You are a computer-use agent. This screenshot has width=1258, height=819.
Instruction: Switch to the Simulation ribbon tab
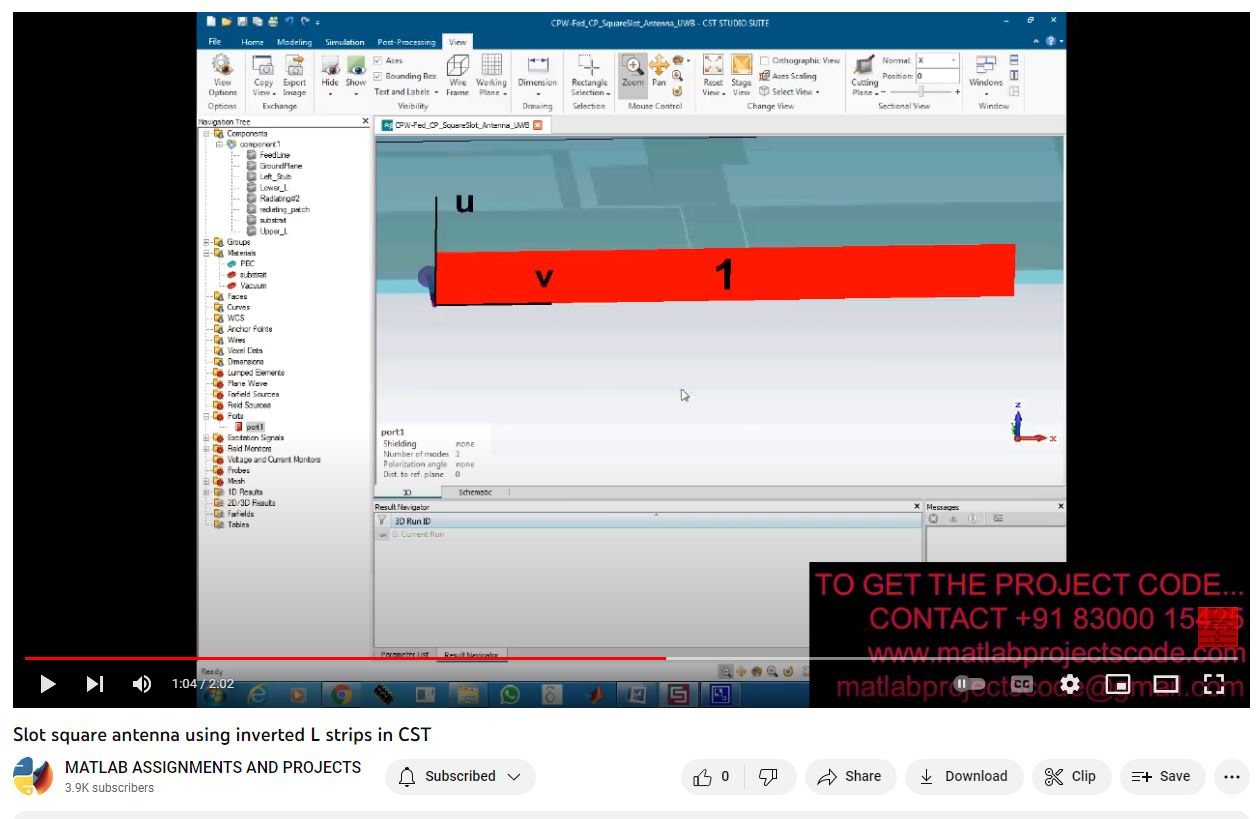pyautogui.click(x=344, y=42)
